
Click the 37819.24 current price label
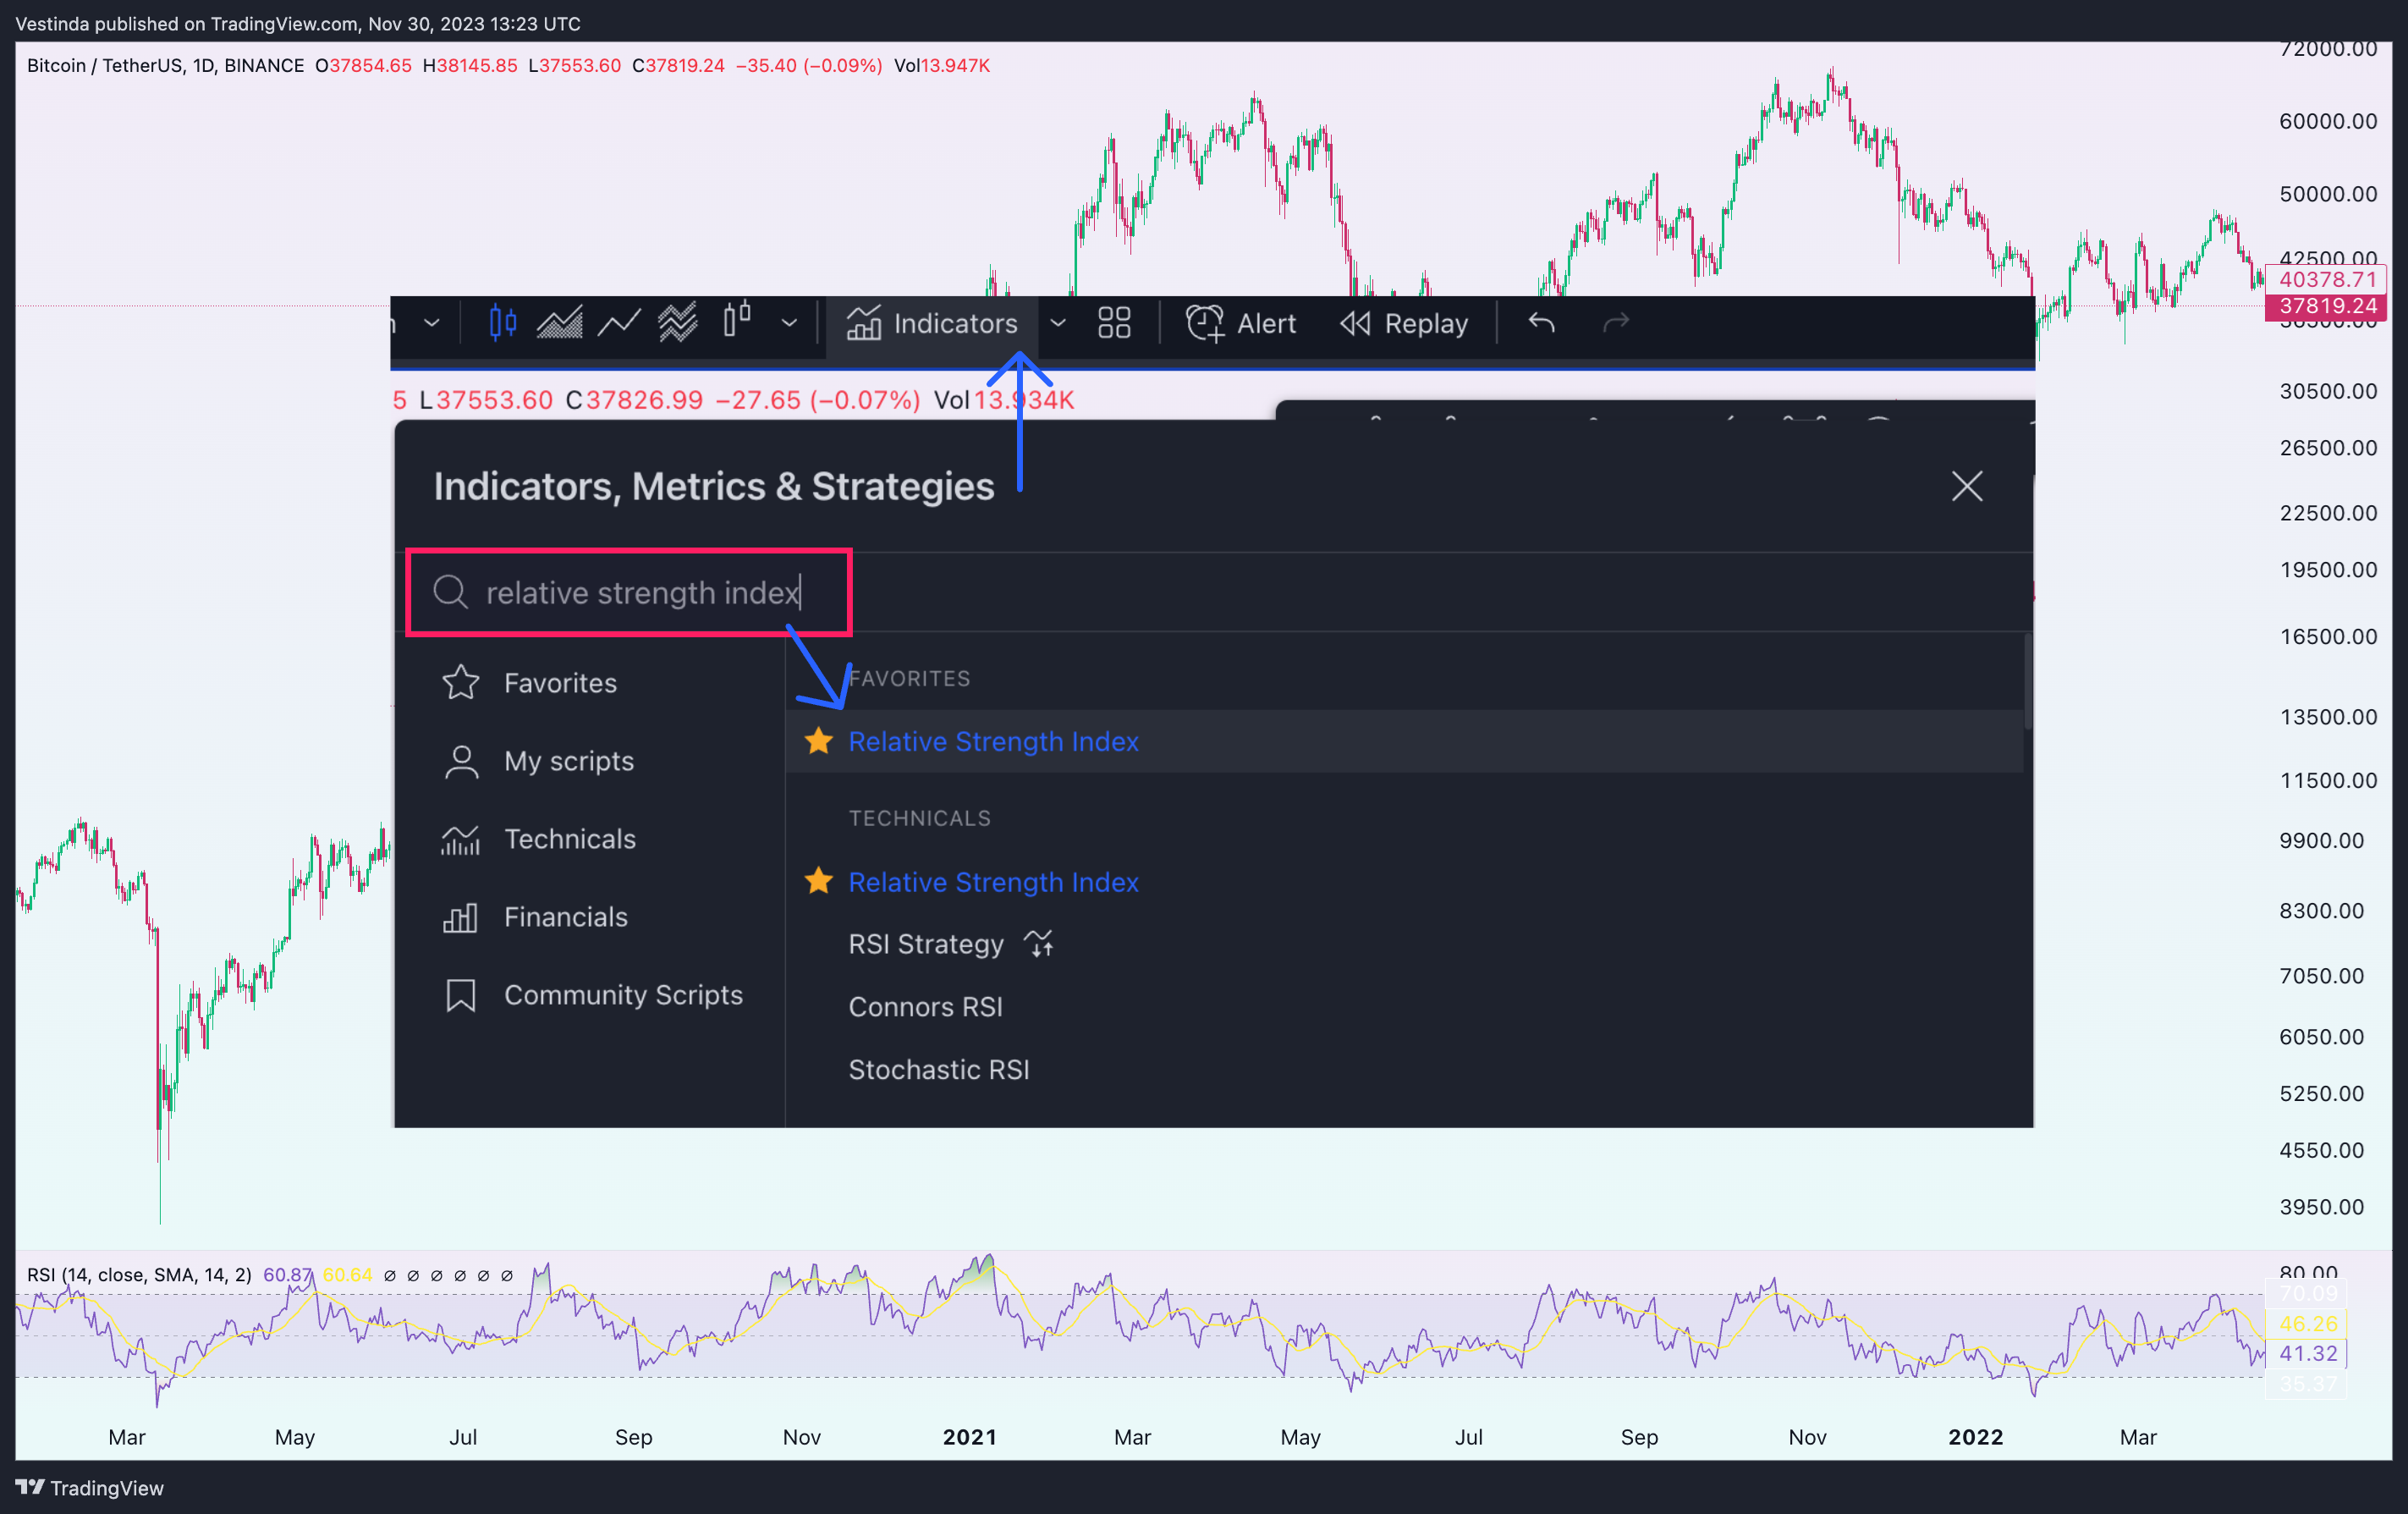[2326, 306]
